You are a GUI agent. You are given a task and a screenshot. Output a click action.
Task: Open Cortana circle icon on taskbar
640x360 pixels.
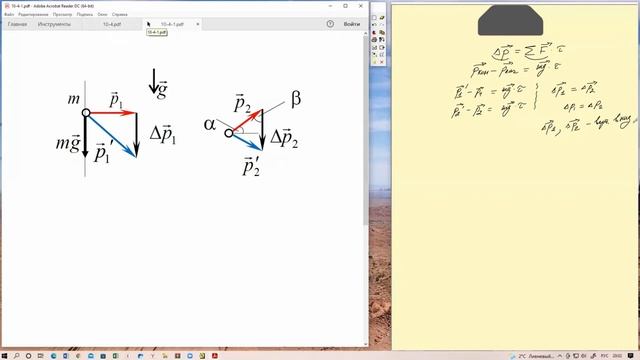[28, 356]
